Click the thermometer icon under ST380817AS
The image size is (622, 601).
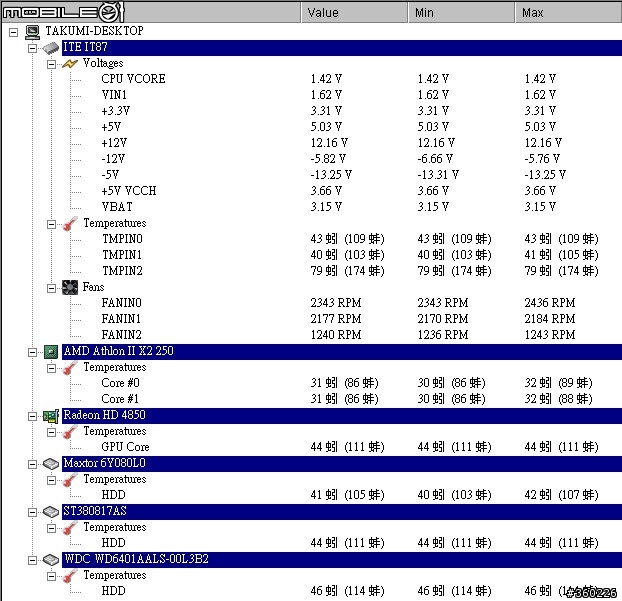click(70, 528)
